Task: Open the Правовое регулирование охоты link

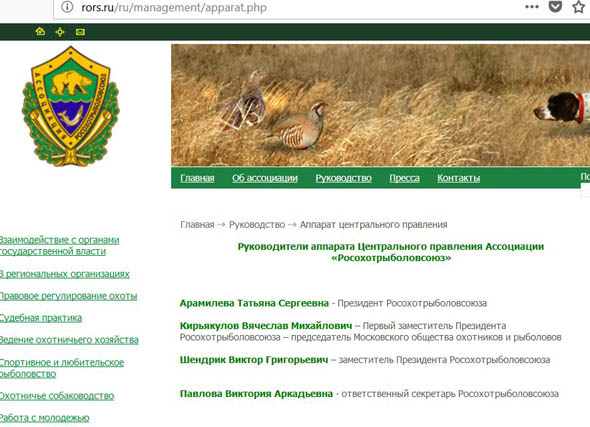Action: [x=68, y=296]
